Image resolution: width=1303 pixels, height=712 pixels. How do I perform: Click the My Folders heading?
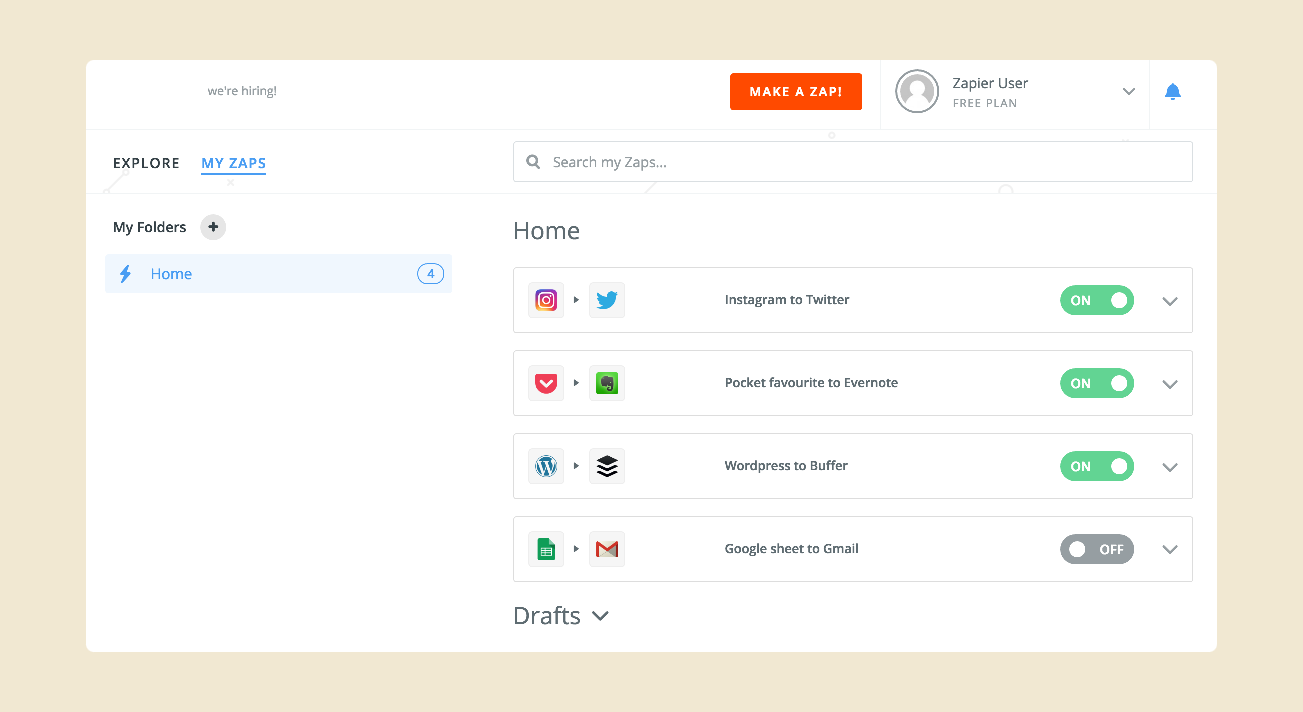click(150, 227)
